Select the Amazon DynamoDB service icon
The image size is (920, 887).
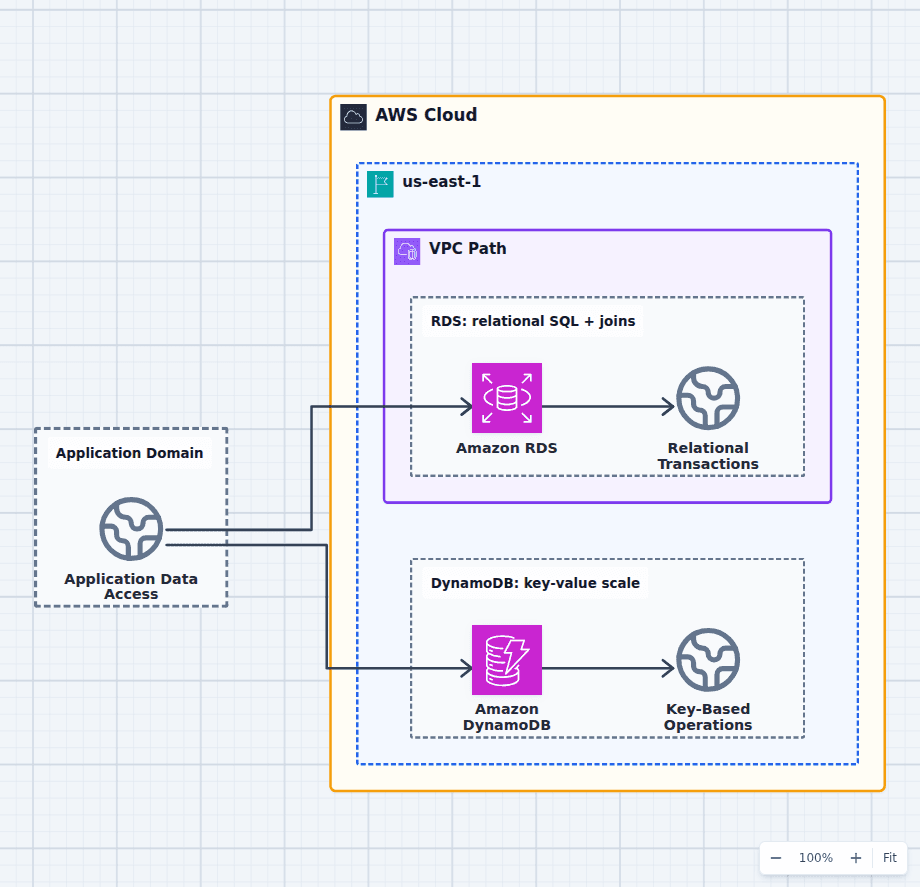[507, 659]
